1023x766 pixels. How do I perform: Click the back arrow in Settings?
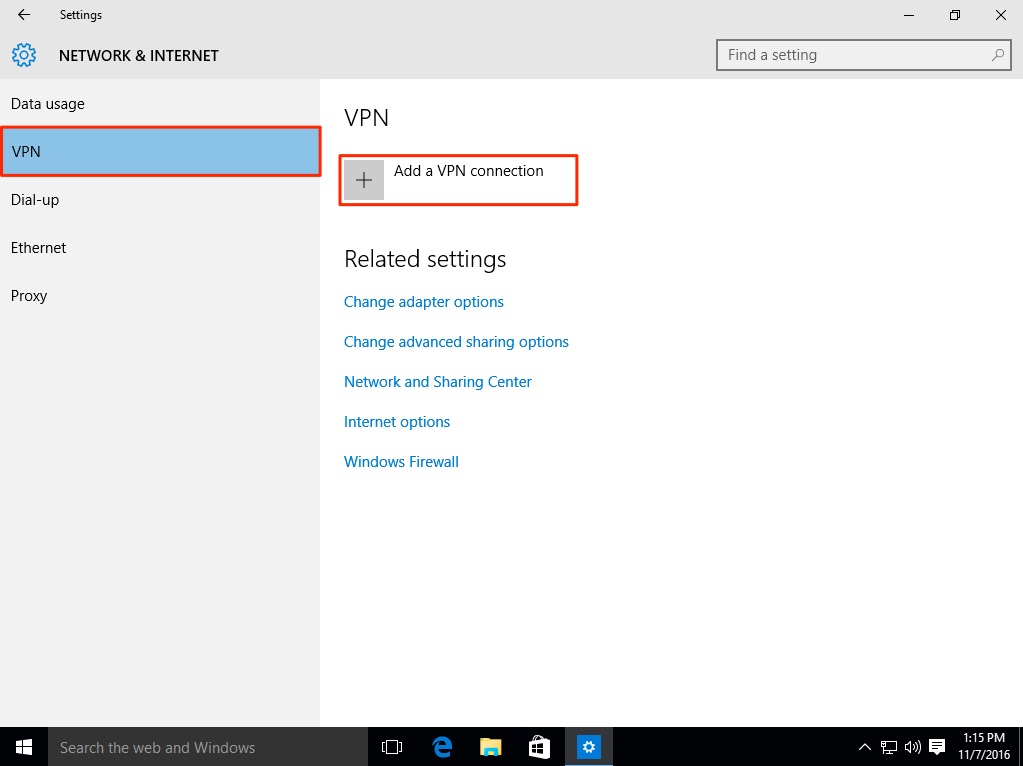(24, 15)
